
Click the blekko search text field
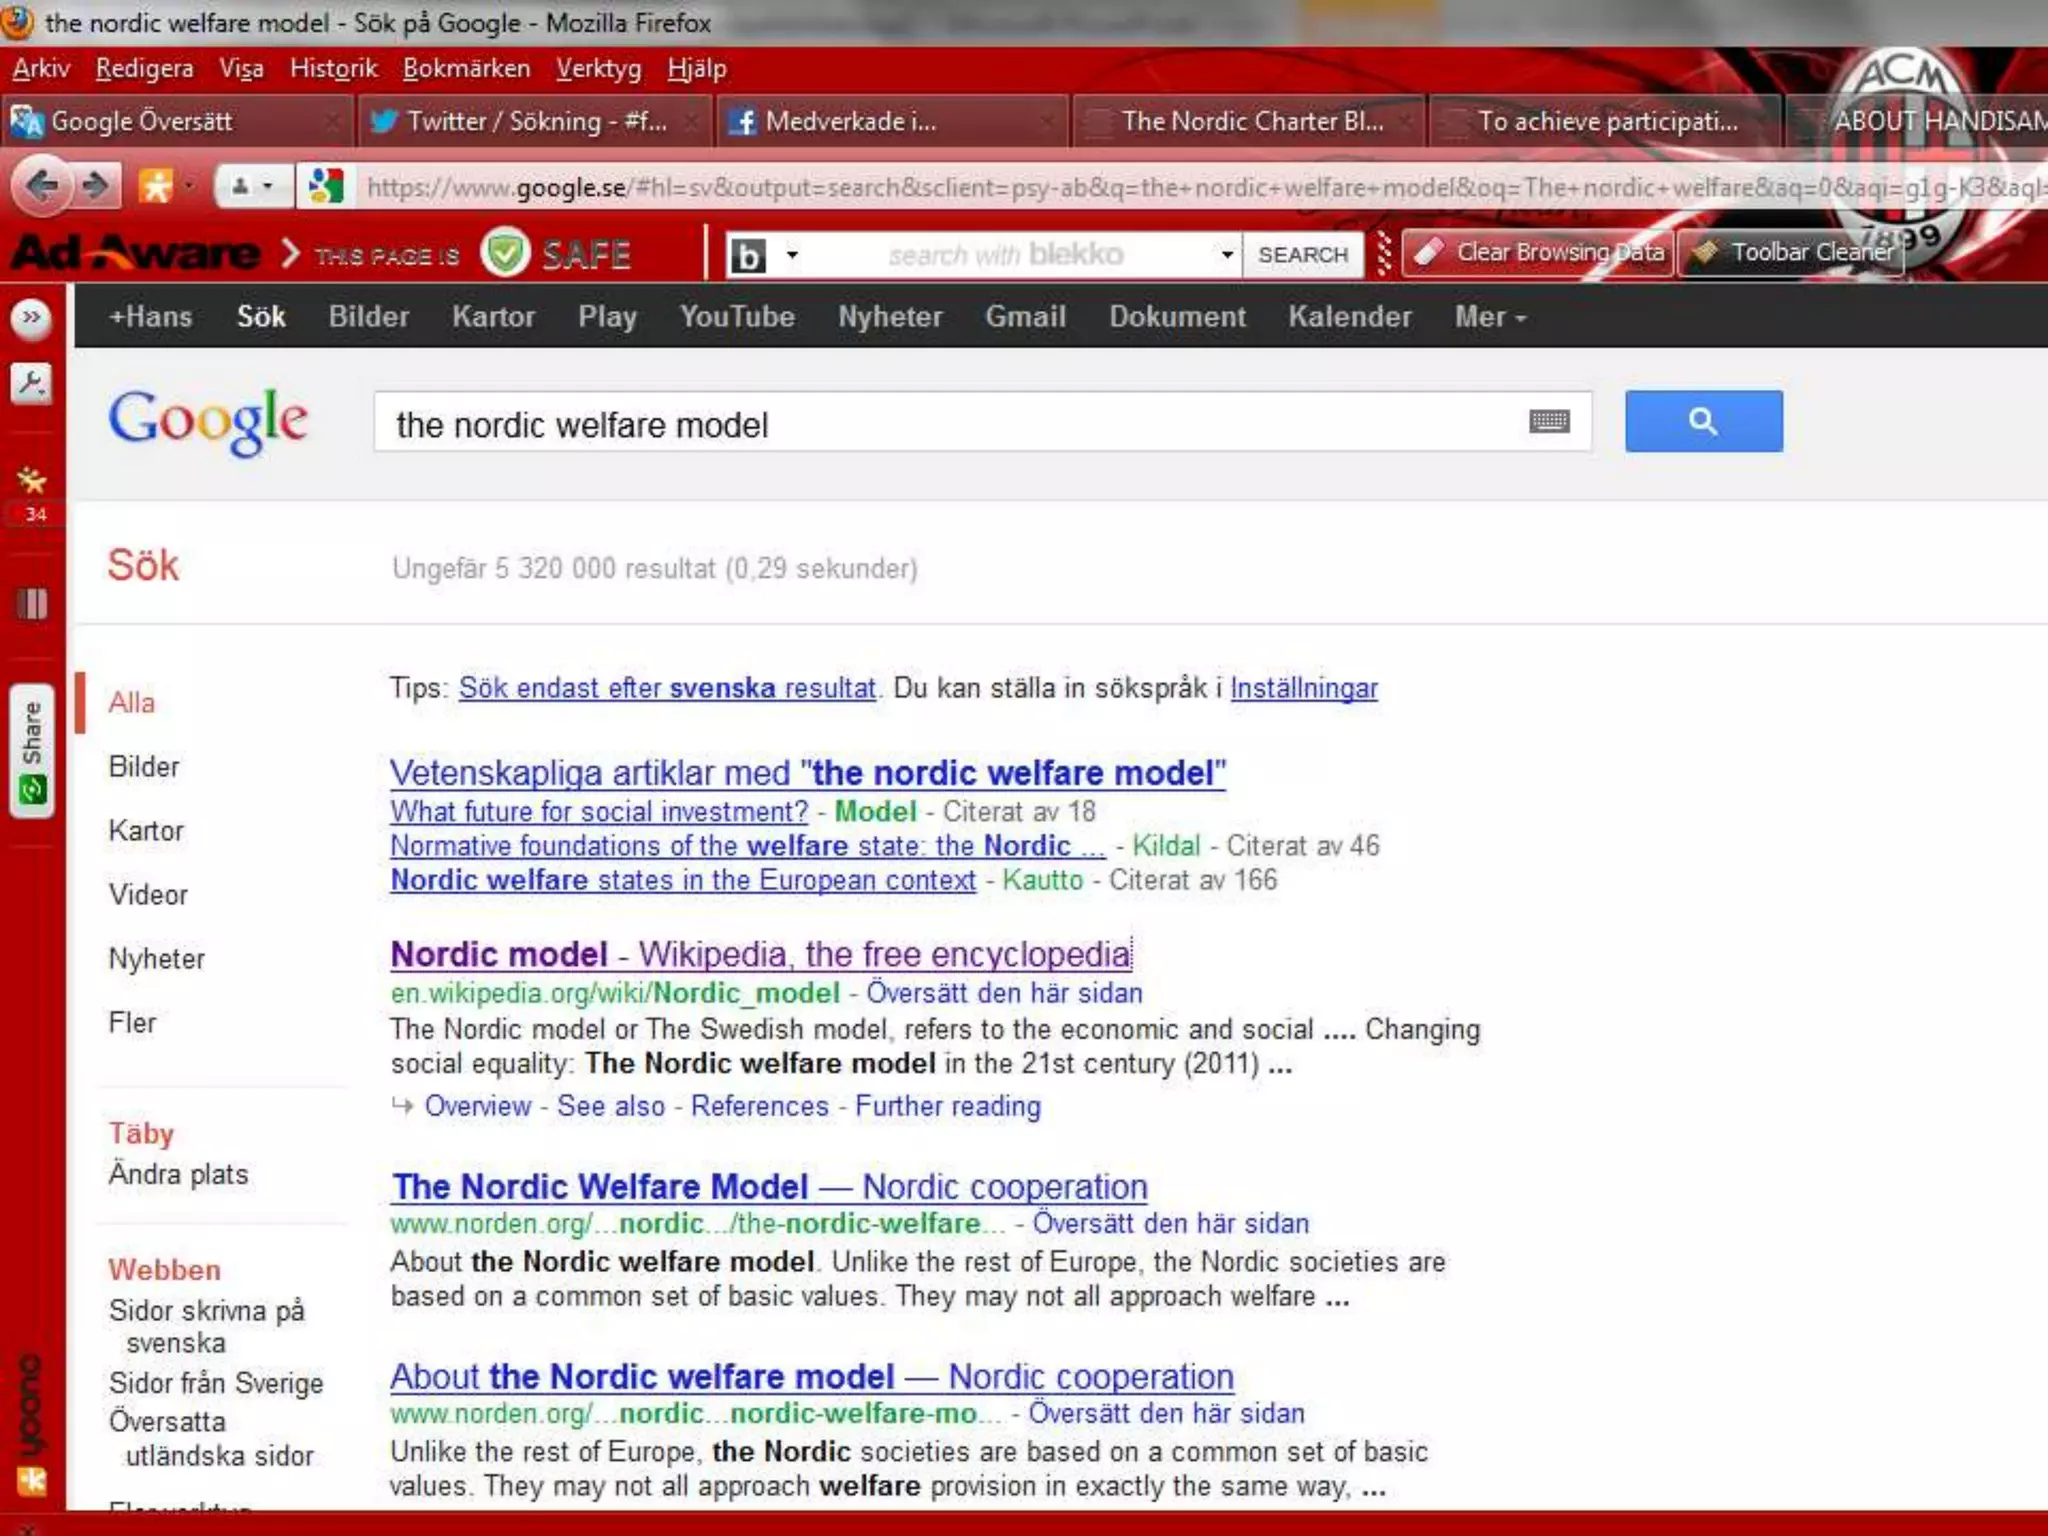(x=1005, y=255)
